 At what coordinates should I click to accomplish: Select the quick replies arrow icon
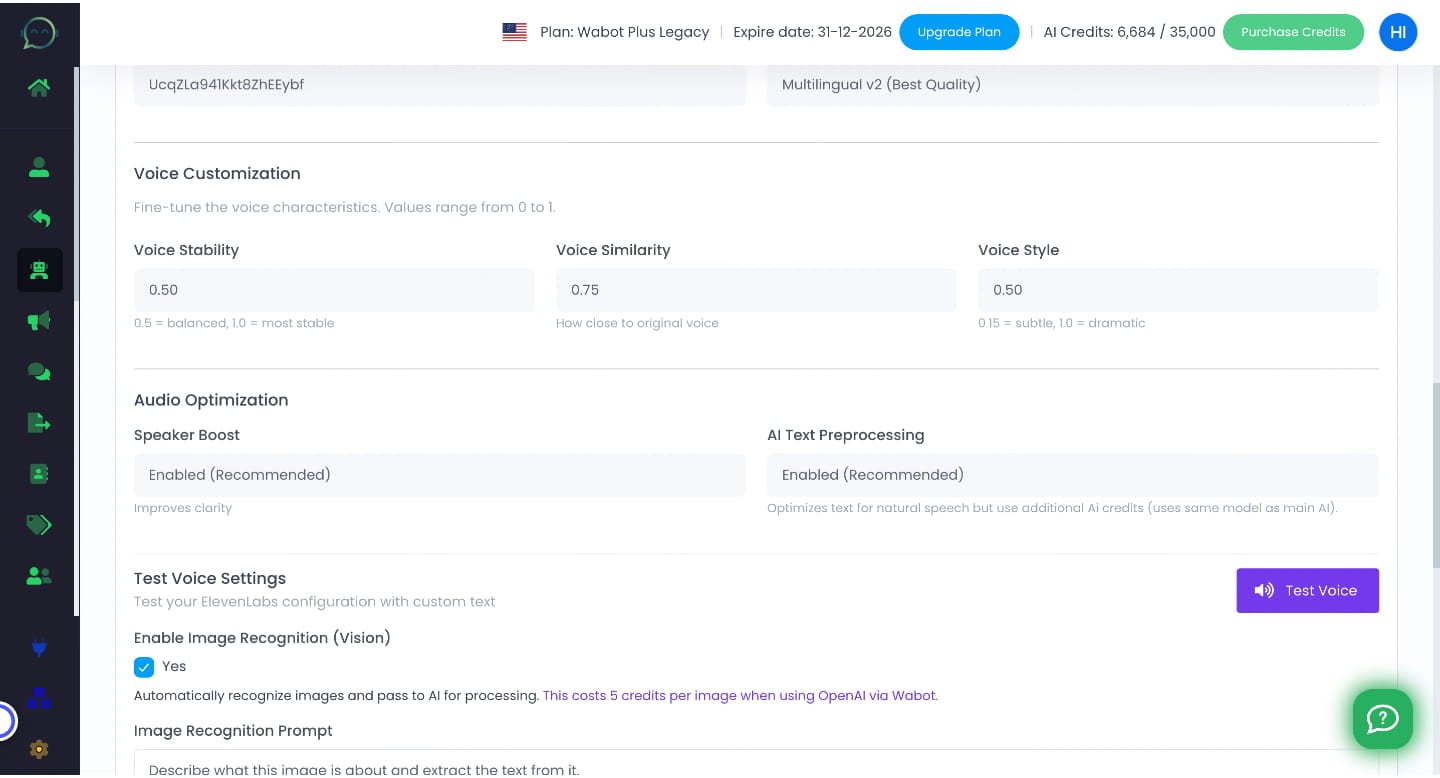pyautogui.click(x=39, y=218)
